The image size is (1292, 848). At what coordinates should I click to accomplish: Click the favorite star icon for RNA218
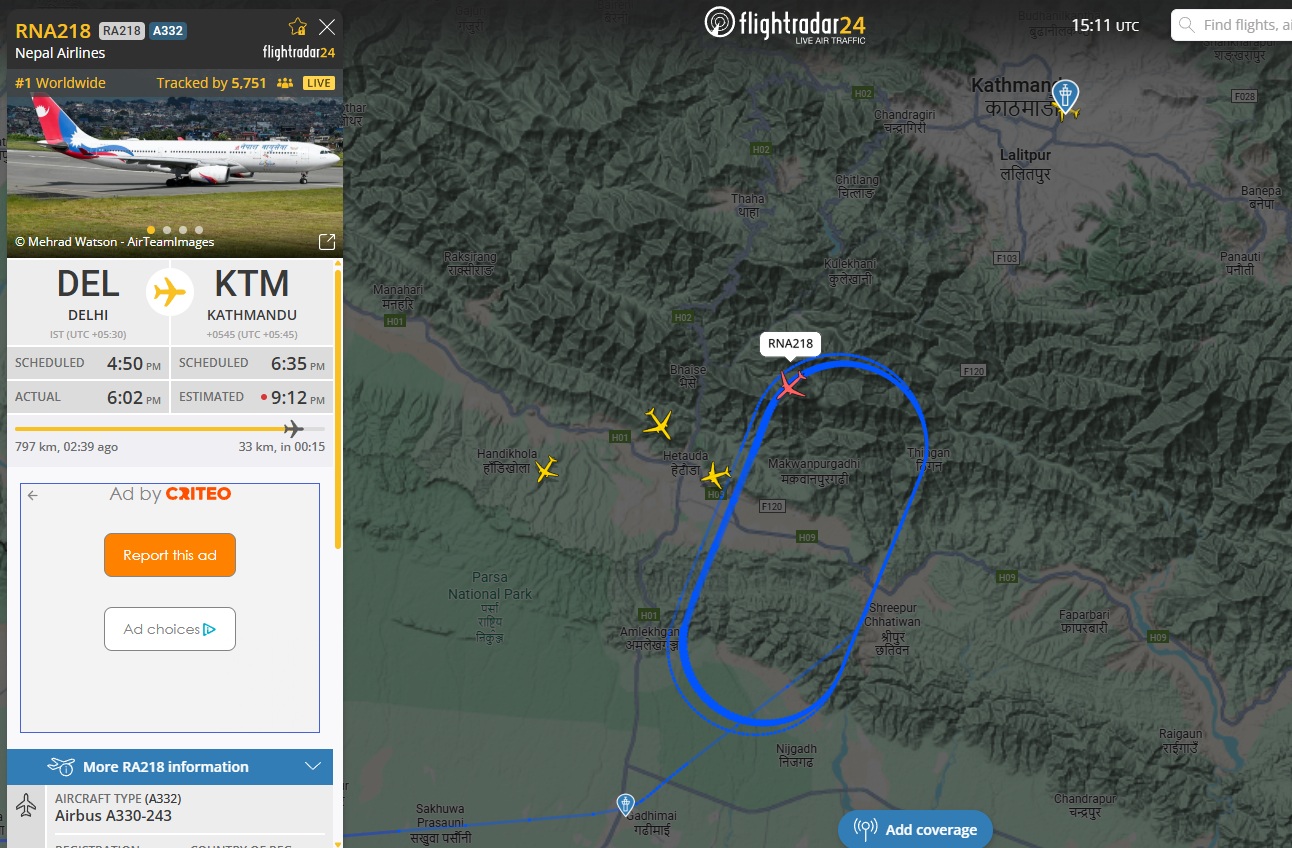pyautogui.click(x=297, y=27)
